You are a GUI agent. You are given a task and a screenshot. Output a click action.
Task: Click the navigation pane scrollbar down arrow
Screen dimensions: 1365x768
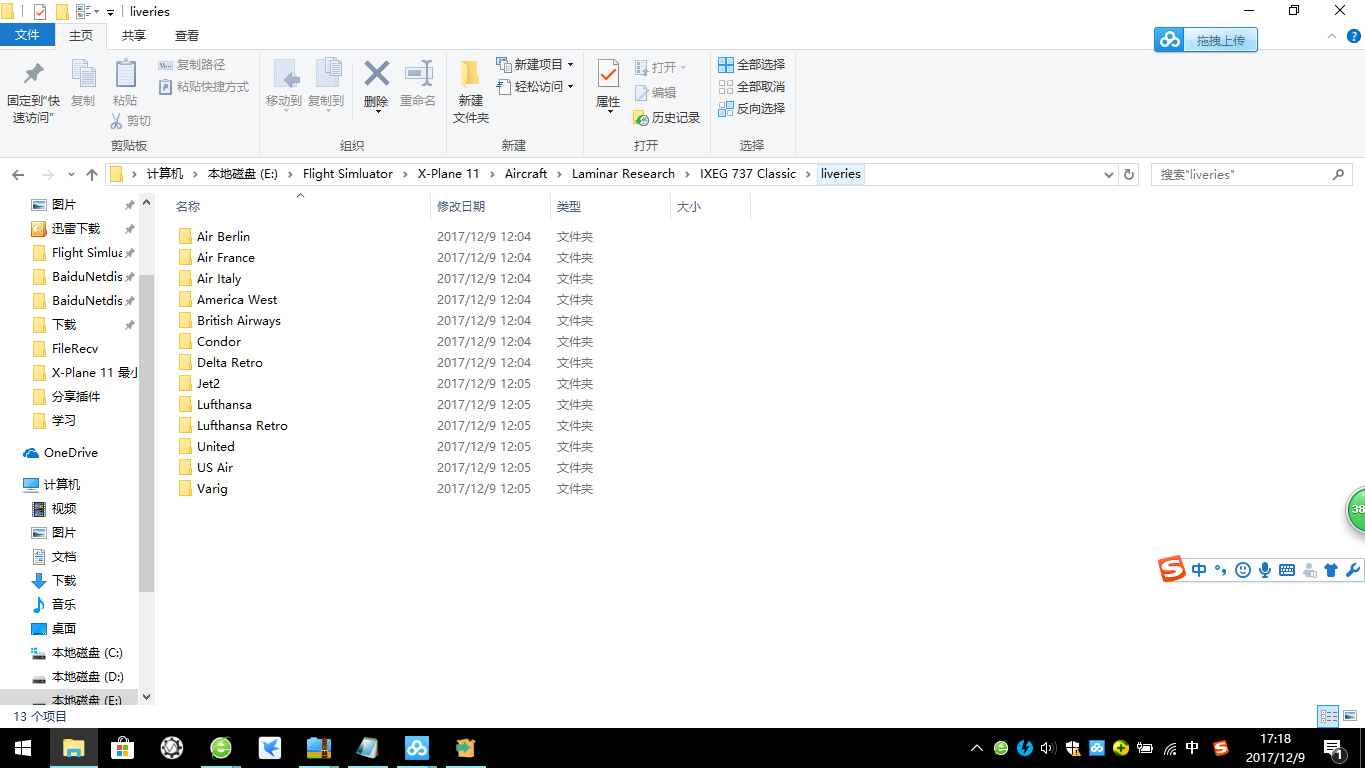[147, 697]
